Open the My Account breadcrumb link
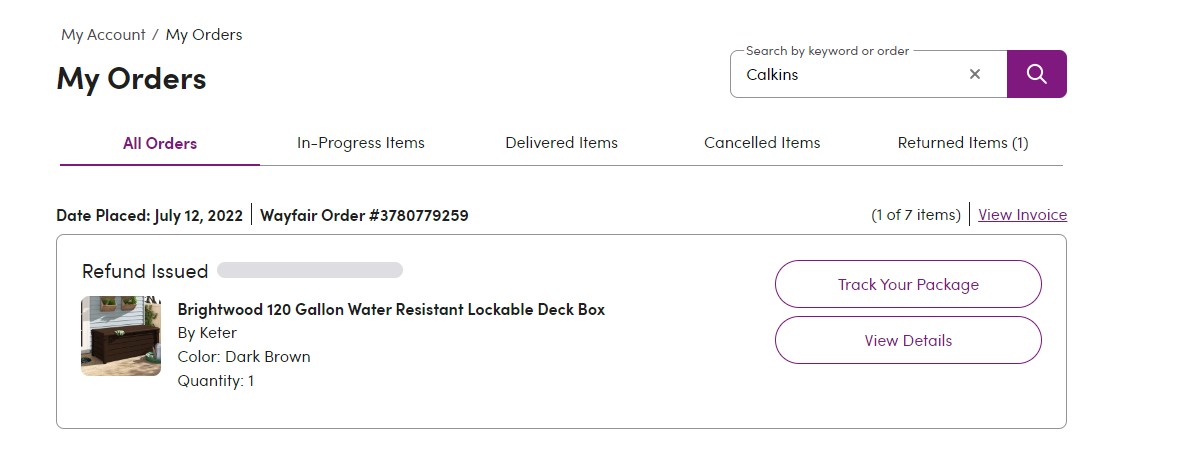 click(x=103, y=35)
